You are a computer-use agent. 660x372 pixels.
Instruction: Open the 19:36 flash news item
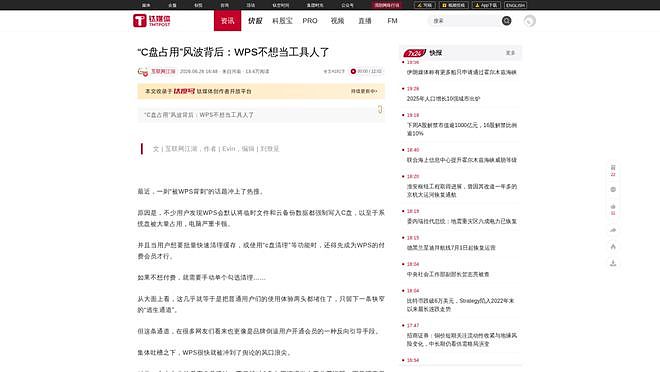[461, 72]
